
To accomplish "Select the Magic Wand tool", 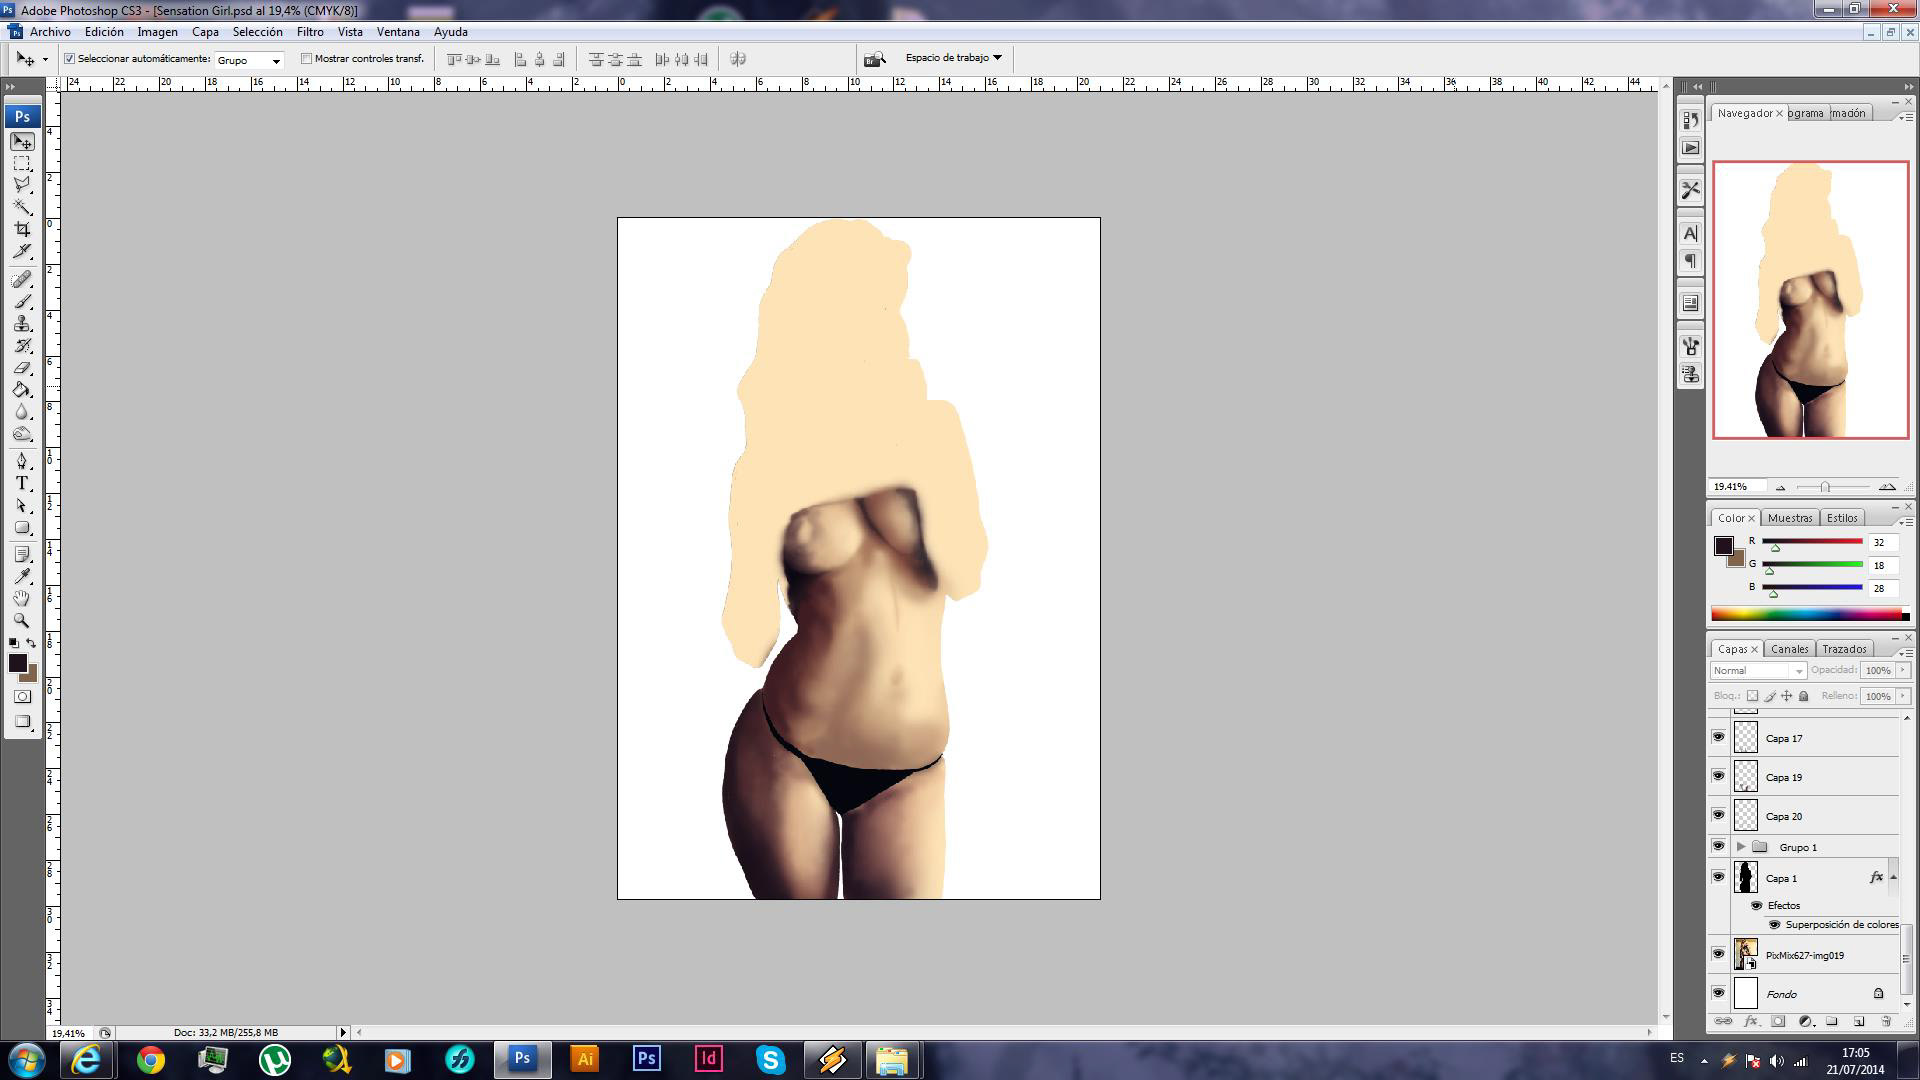I will click(22, 207).
